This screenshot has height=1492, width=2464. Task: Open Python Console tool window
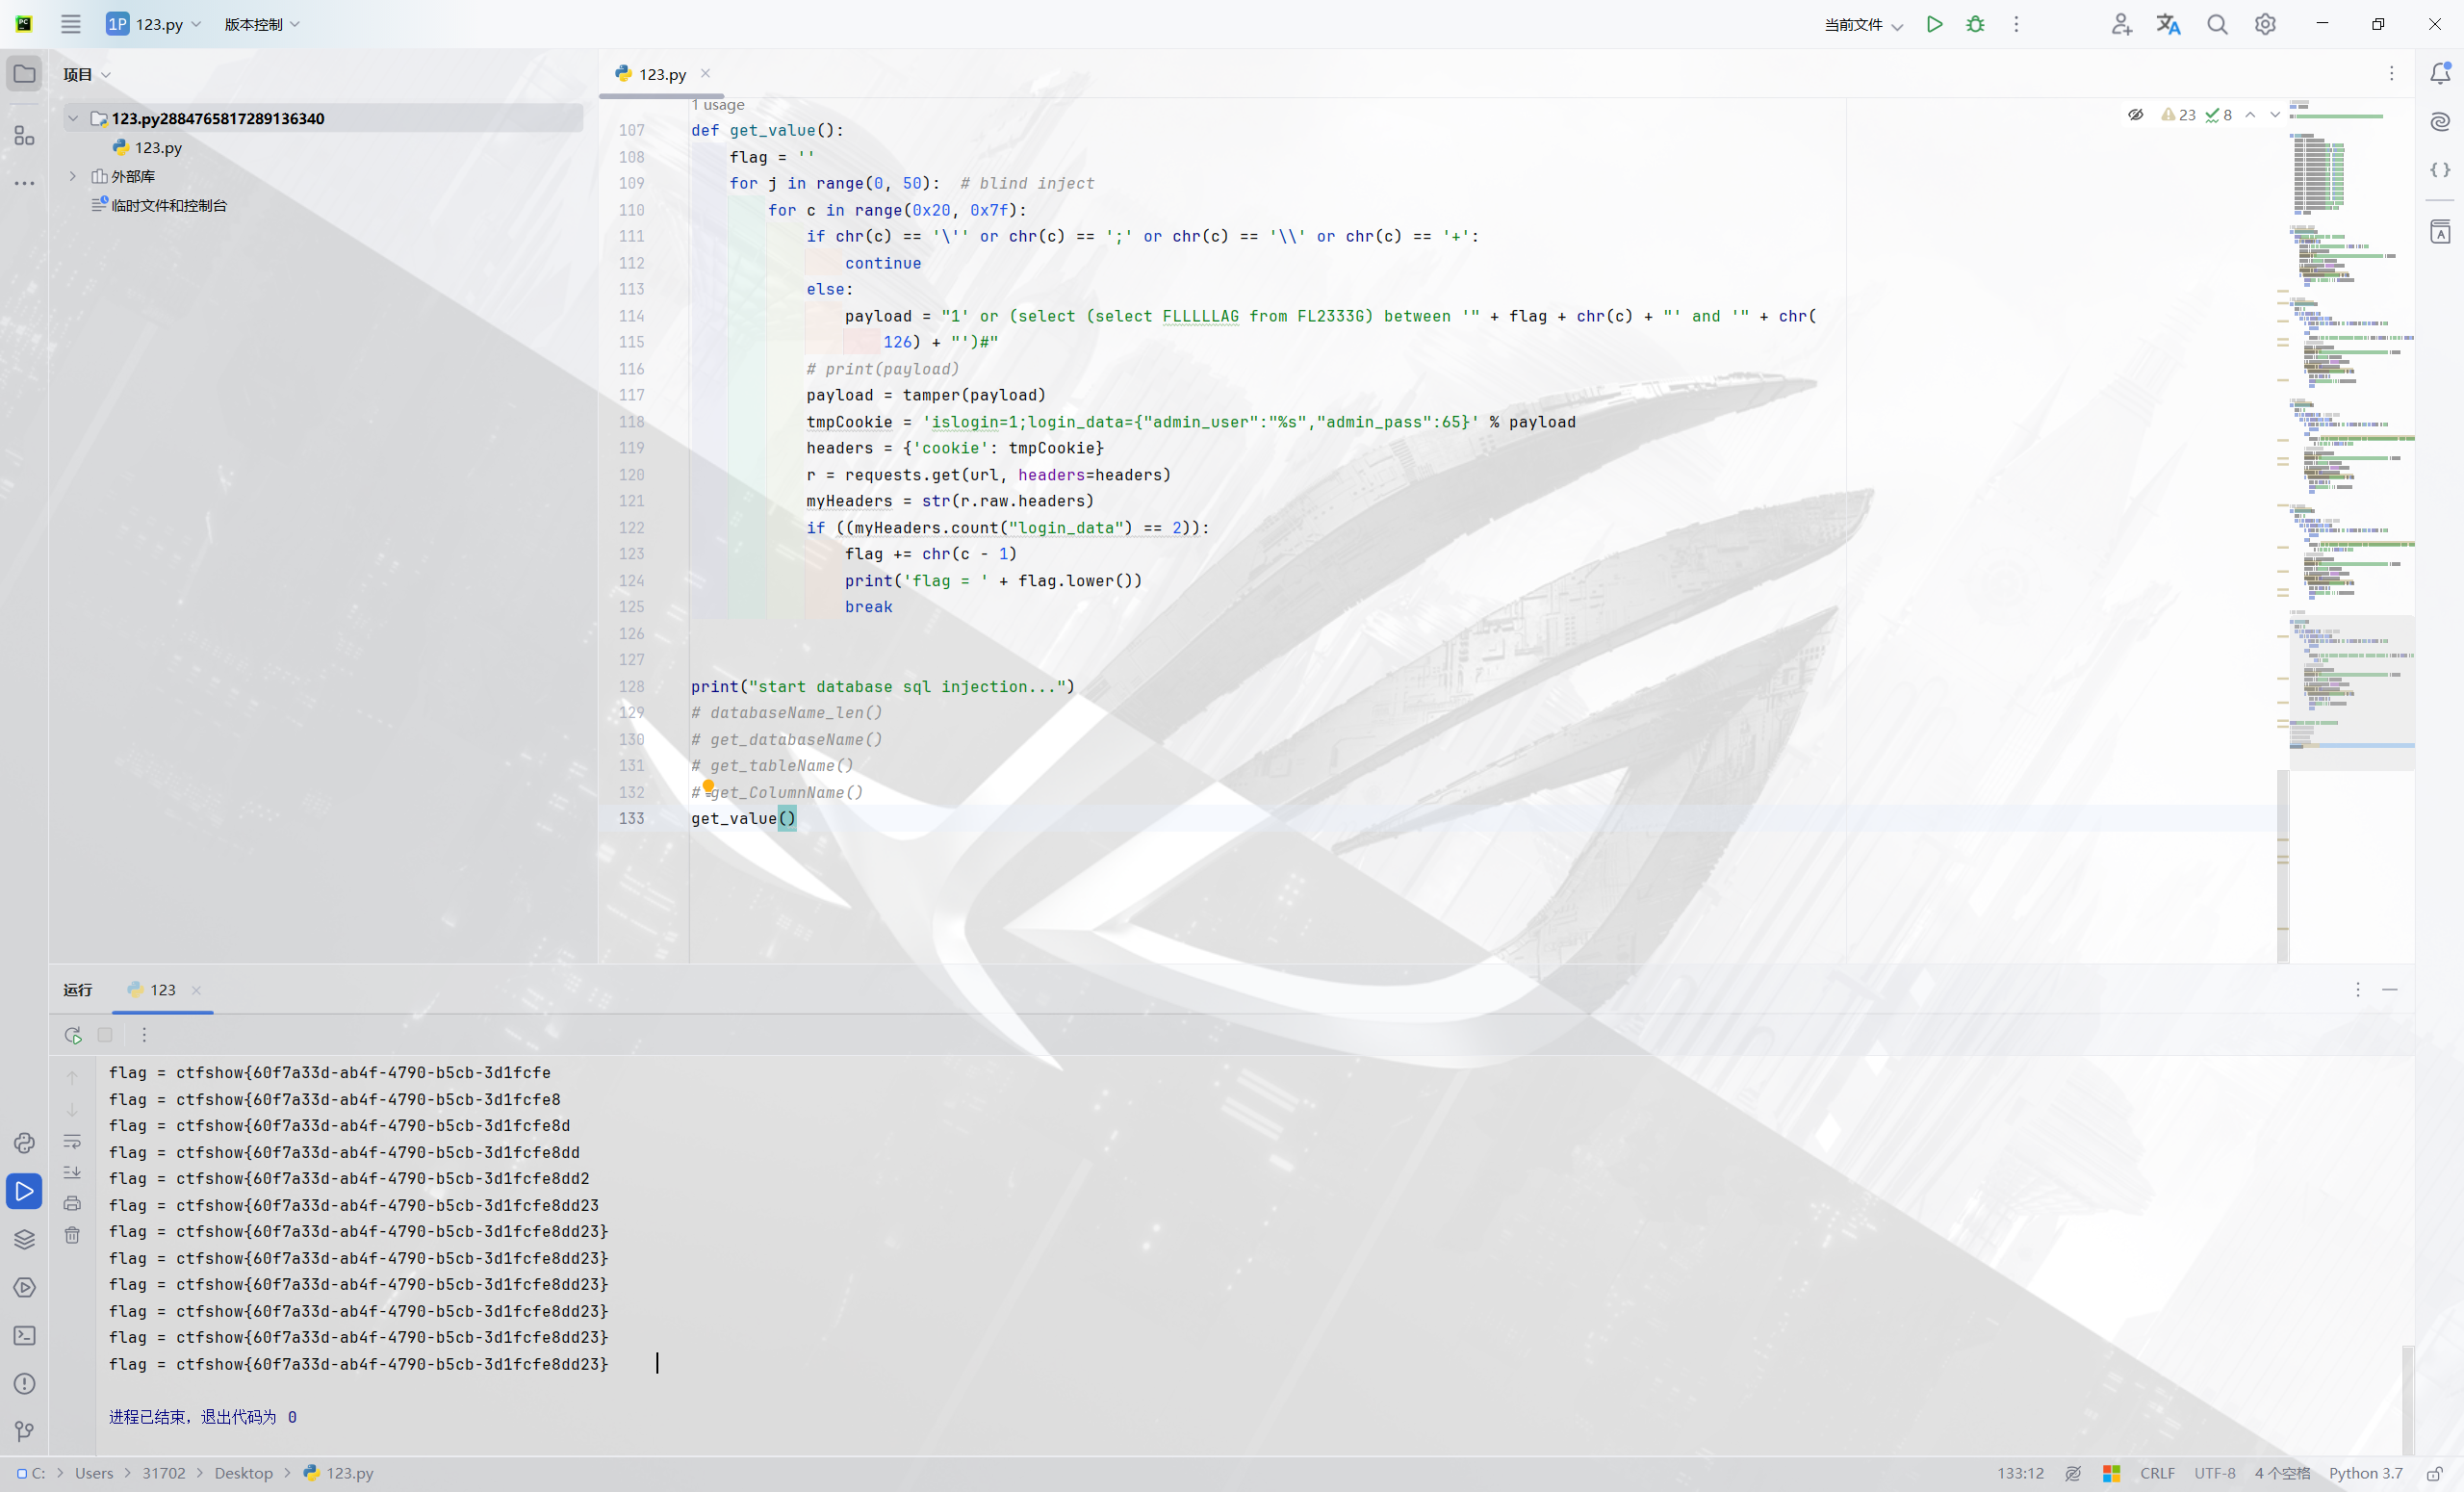(24, 1142)
